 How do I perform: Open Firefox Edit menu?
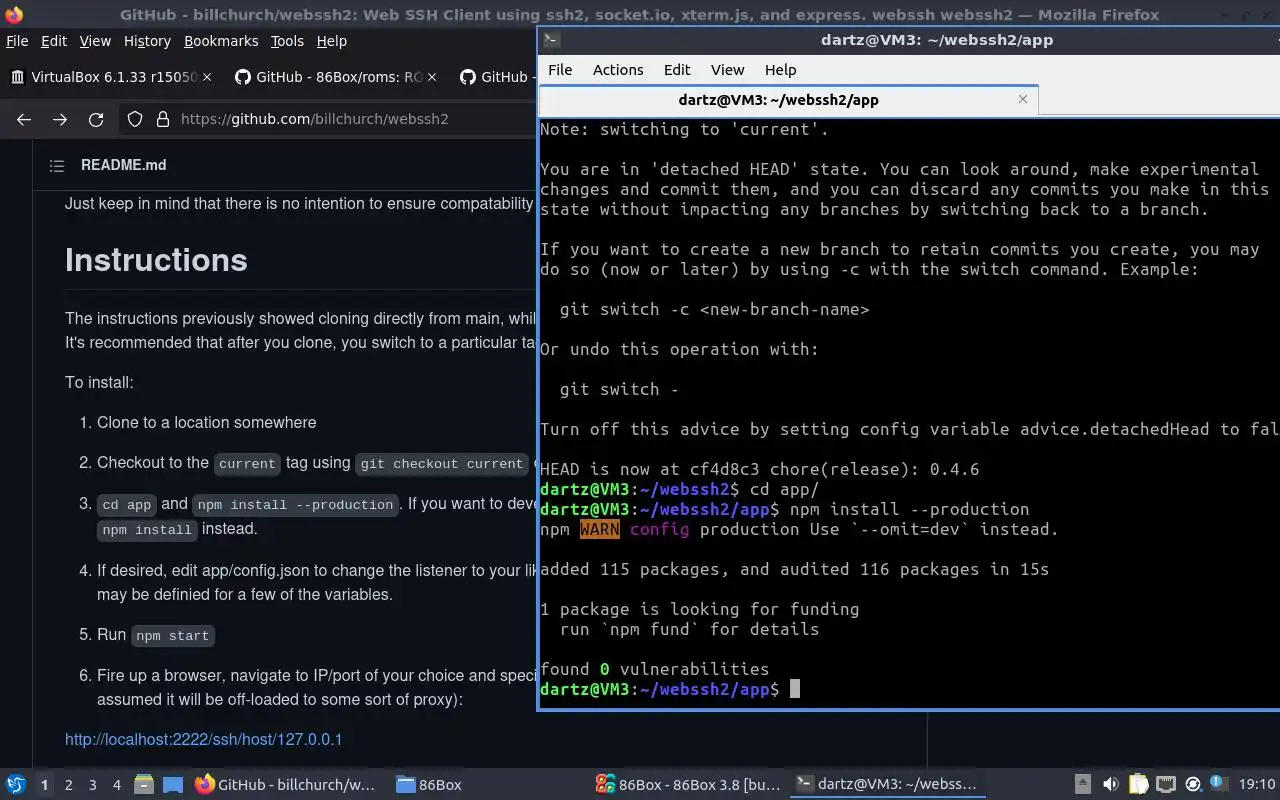click(54, 41)
